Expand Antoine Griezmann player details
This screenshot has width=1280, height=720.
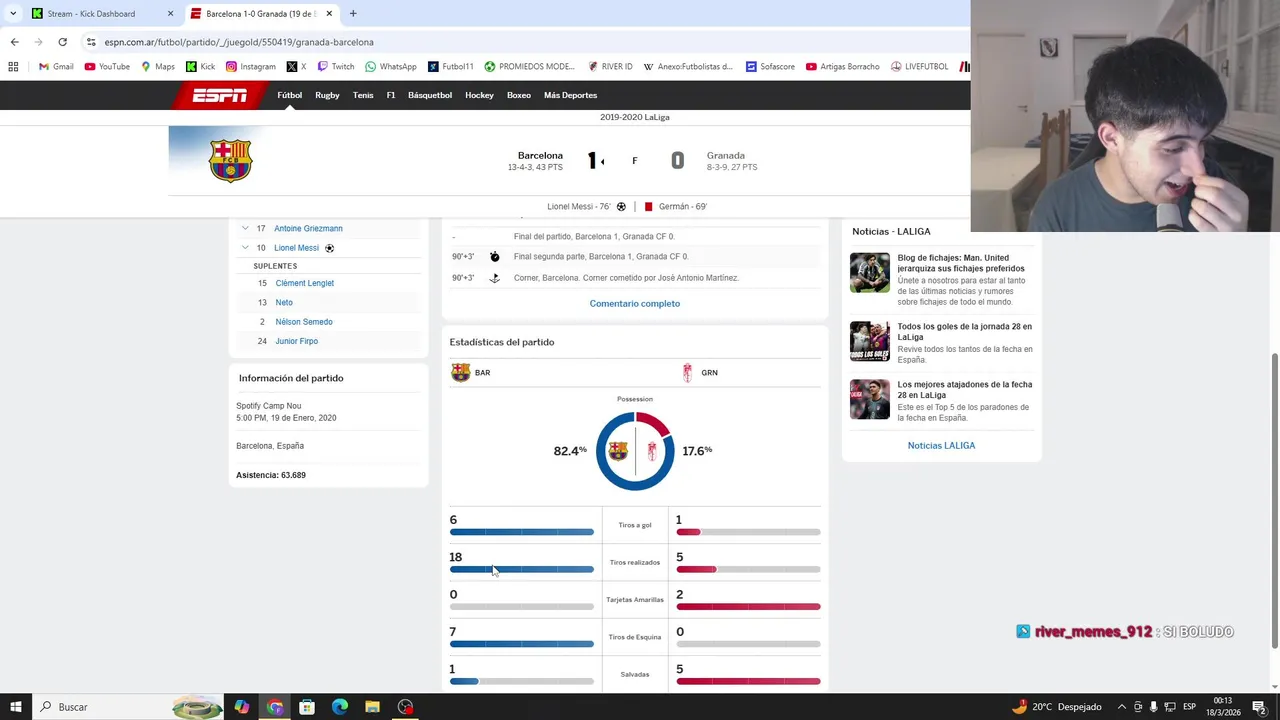click(x=245, y=228)
